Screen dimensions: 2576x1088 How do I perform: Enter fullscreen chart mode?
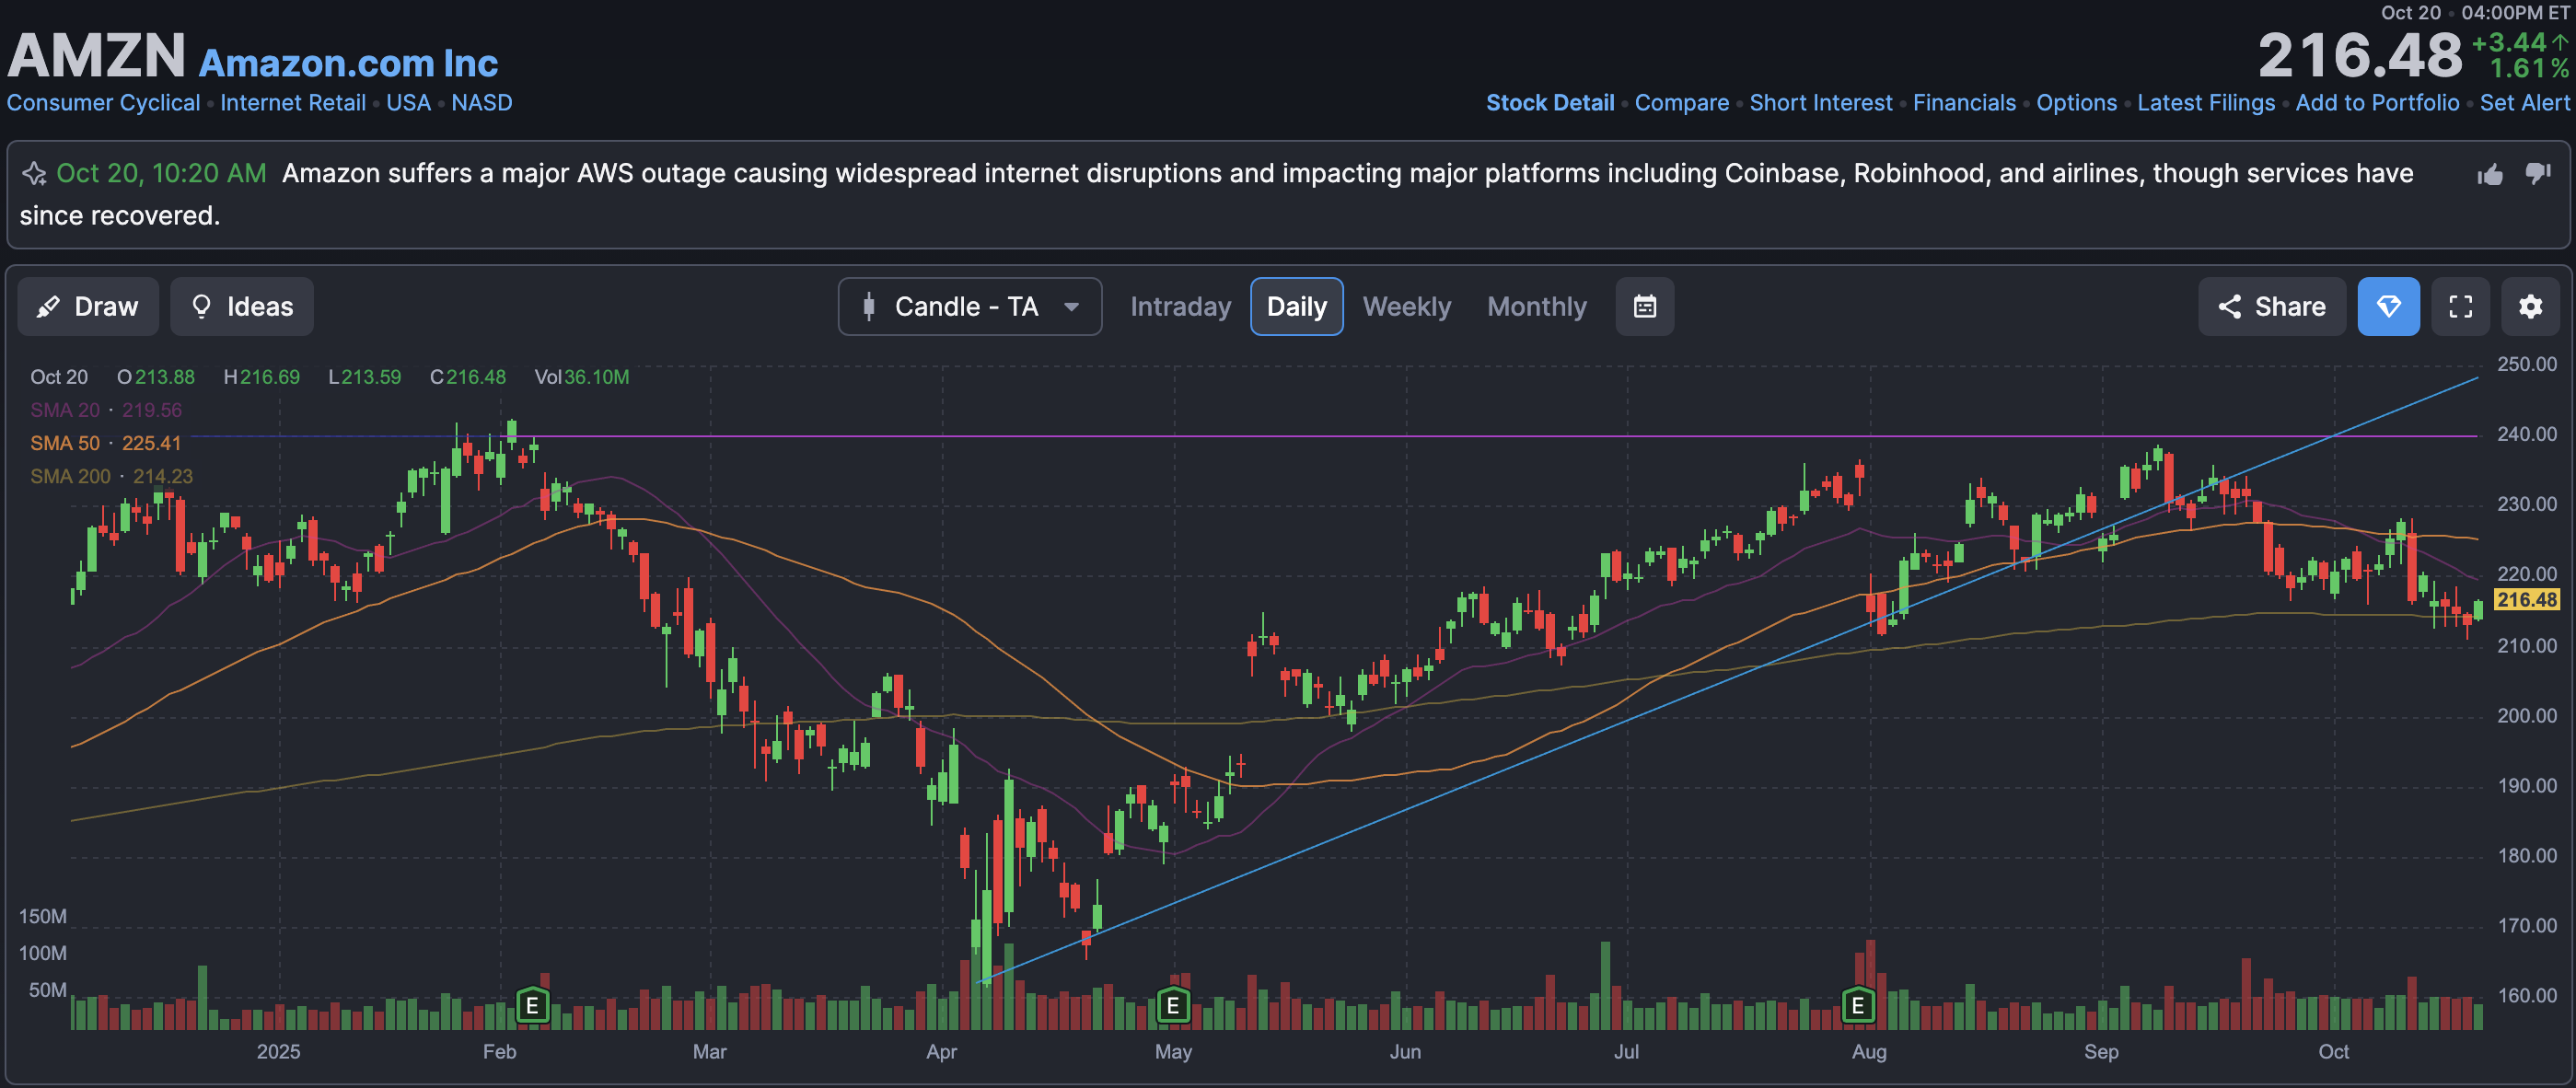tap(2460, 306)
